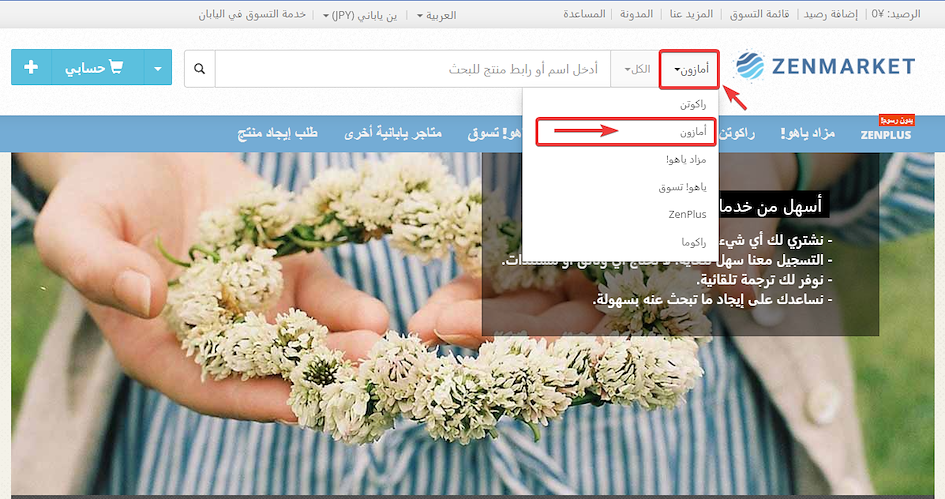Click the قائمة التسوق link
This screenshot has width=945, height=499.
tap(759, 14)
